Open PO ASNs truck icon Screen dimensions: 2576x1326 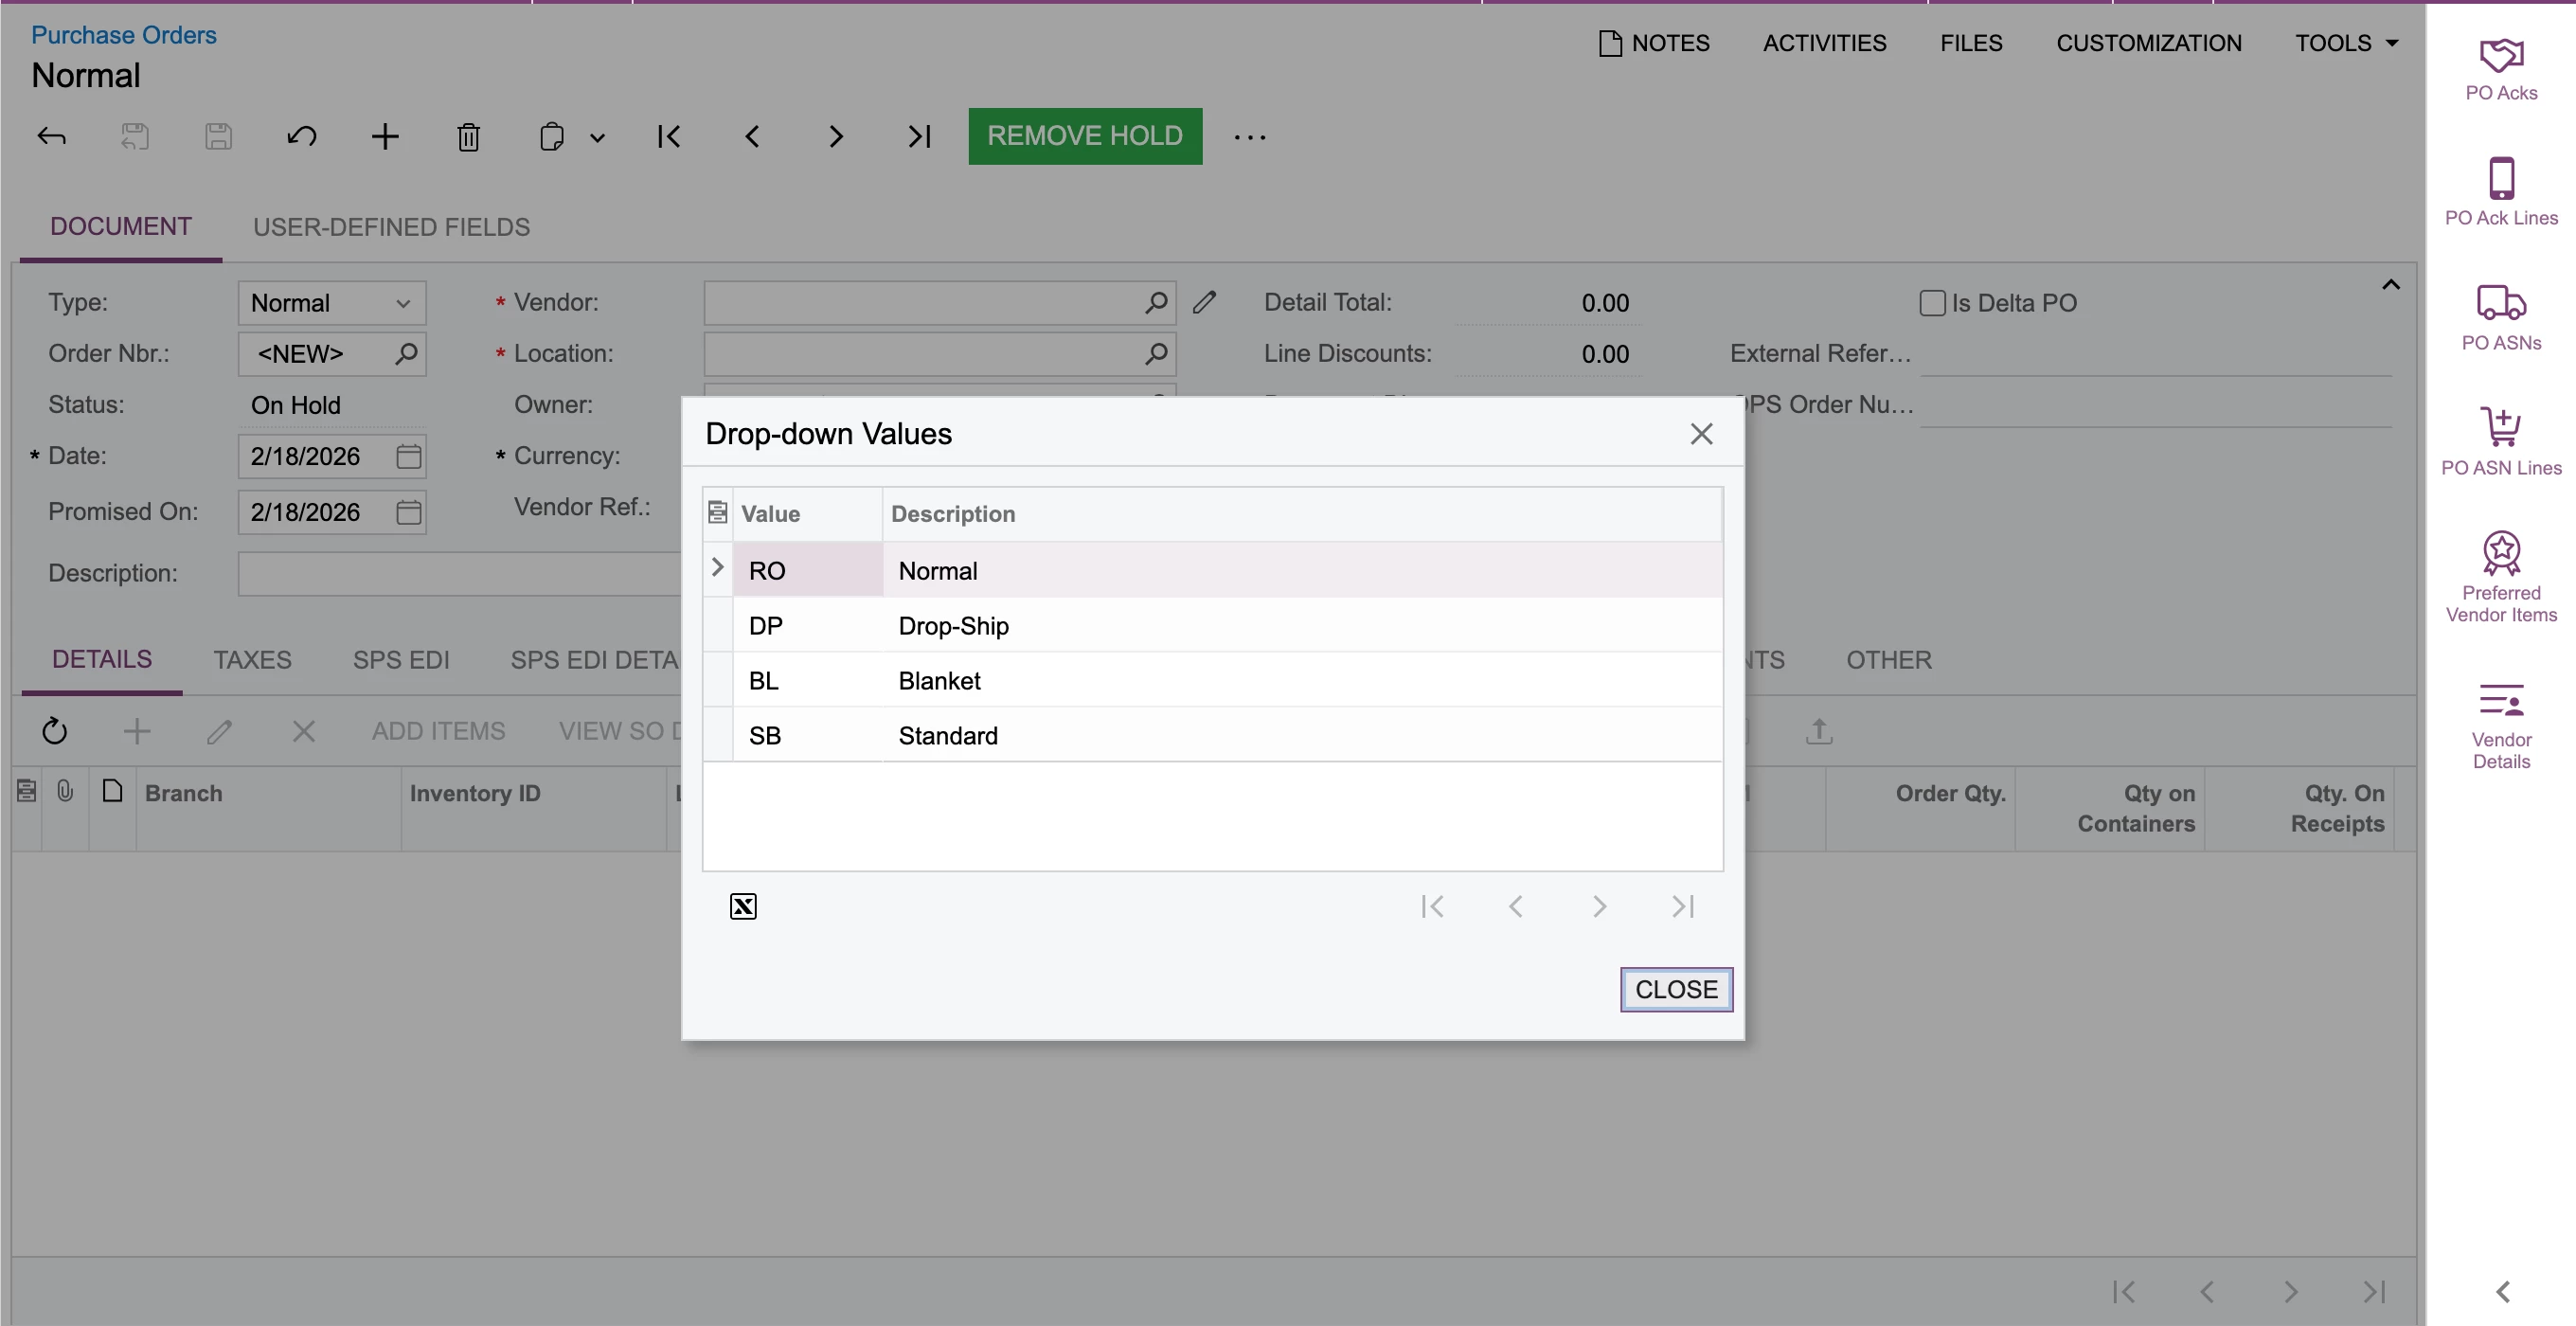2500,303
